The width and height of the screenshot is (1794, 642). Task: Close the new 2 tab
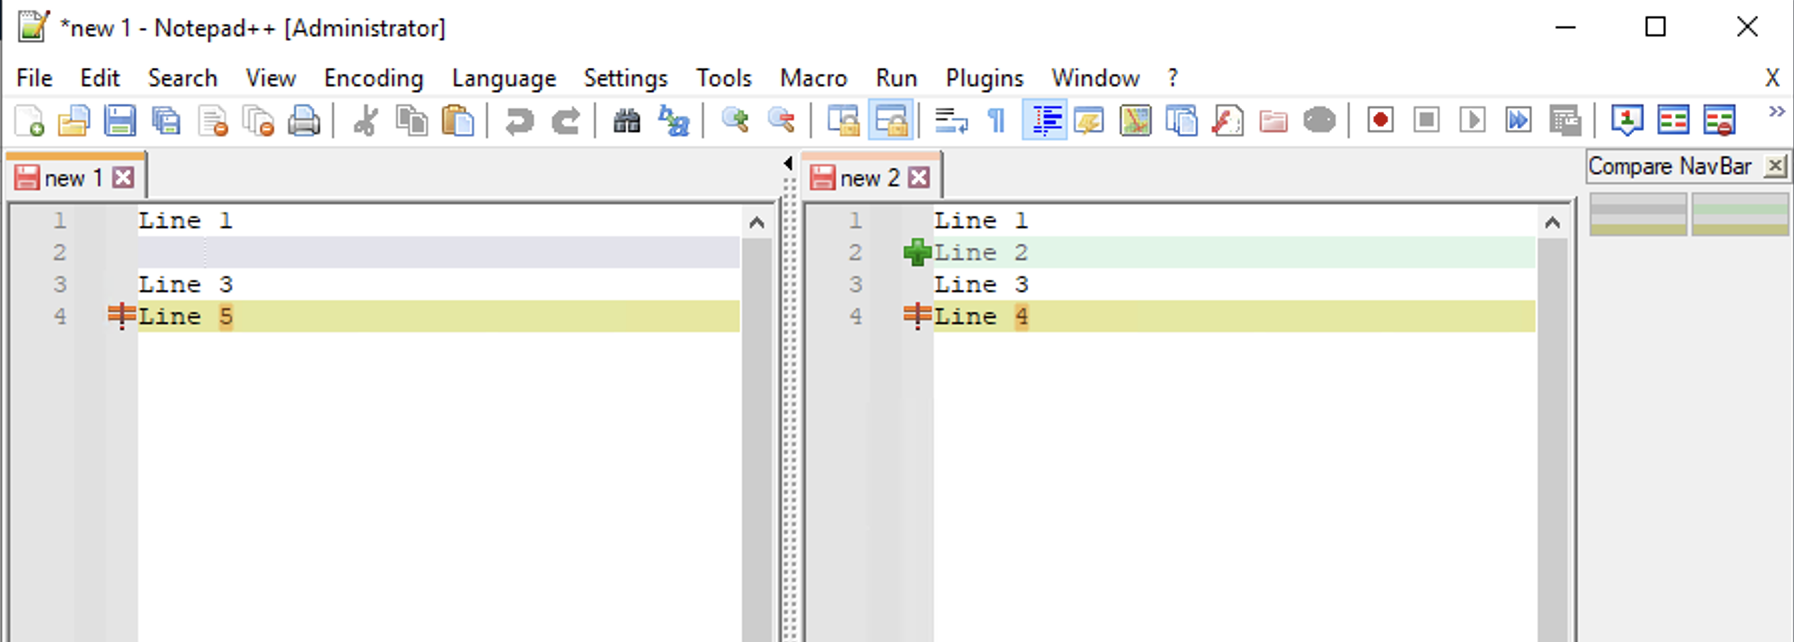click(x=919, y=178)
